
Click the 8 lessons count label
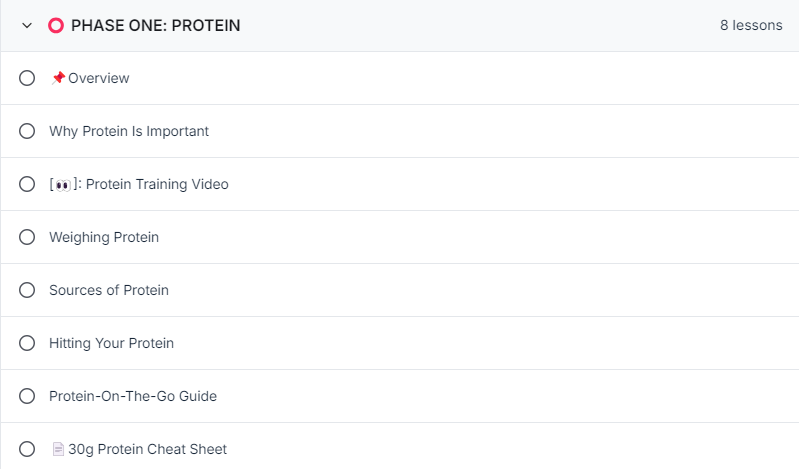tap(751, 25)
